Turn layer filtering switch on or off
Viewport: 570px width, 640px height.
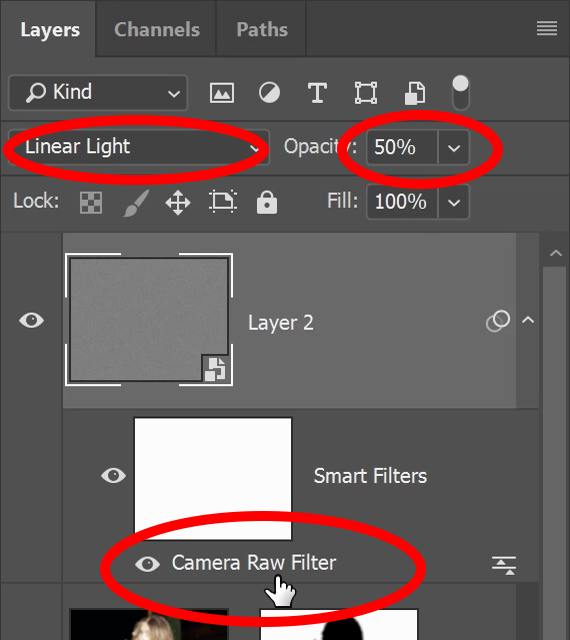[461, 93]
